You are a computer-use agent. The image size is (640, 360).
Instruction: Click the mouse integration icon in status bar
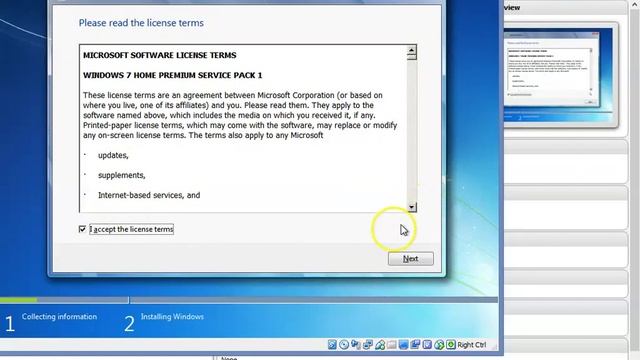[x=439, y=345]
